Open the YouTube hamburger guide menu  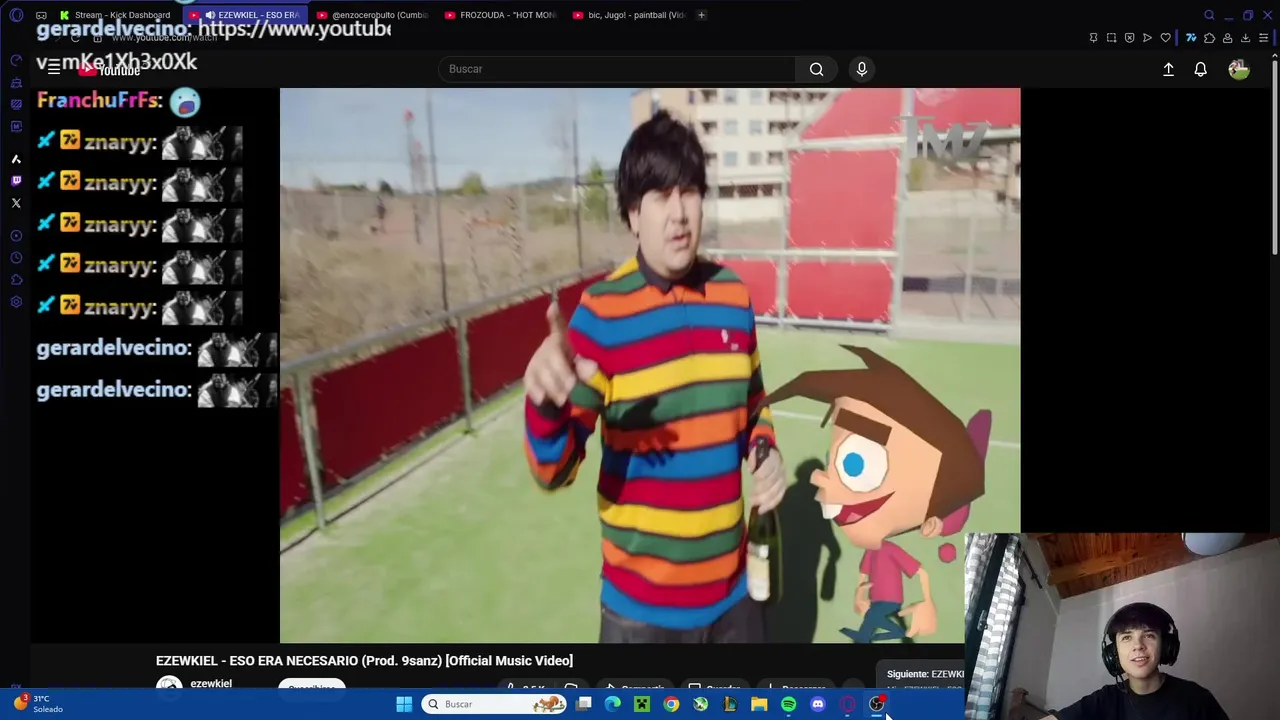pos(54,69)
